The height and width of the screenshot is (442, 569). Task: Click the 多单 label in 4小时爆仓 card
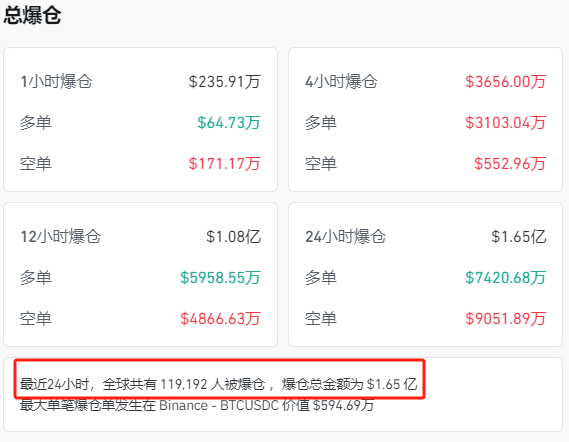click(321, 123)
